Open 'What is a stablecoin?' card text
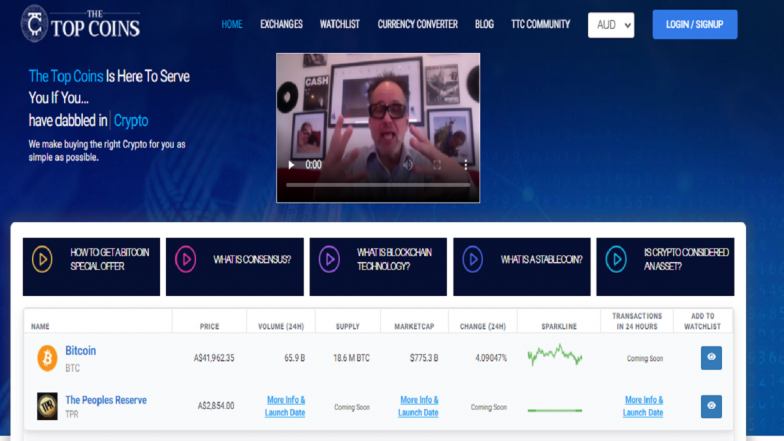 (542, 260)
